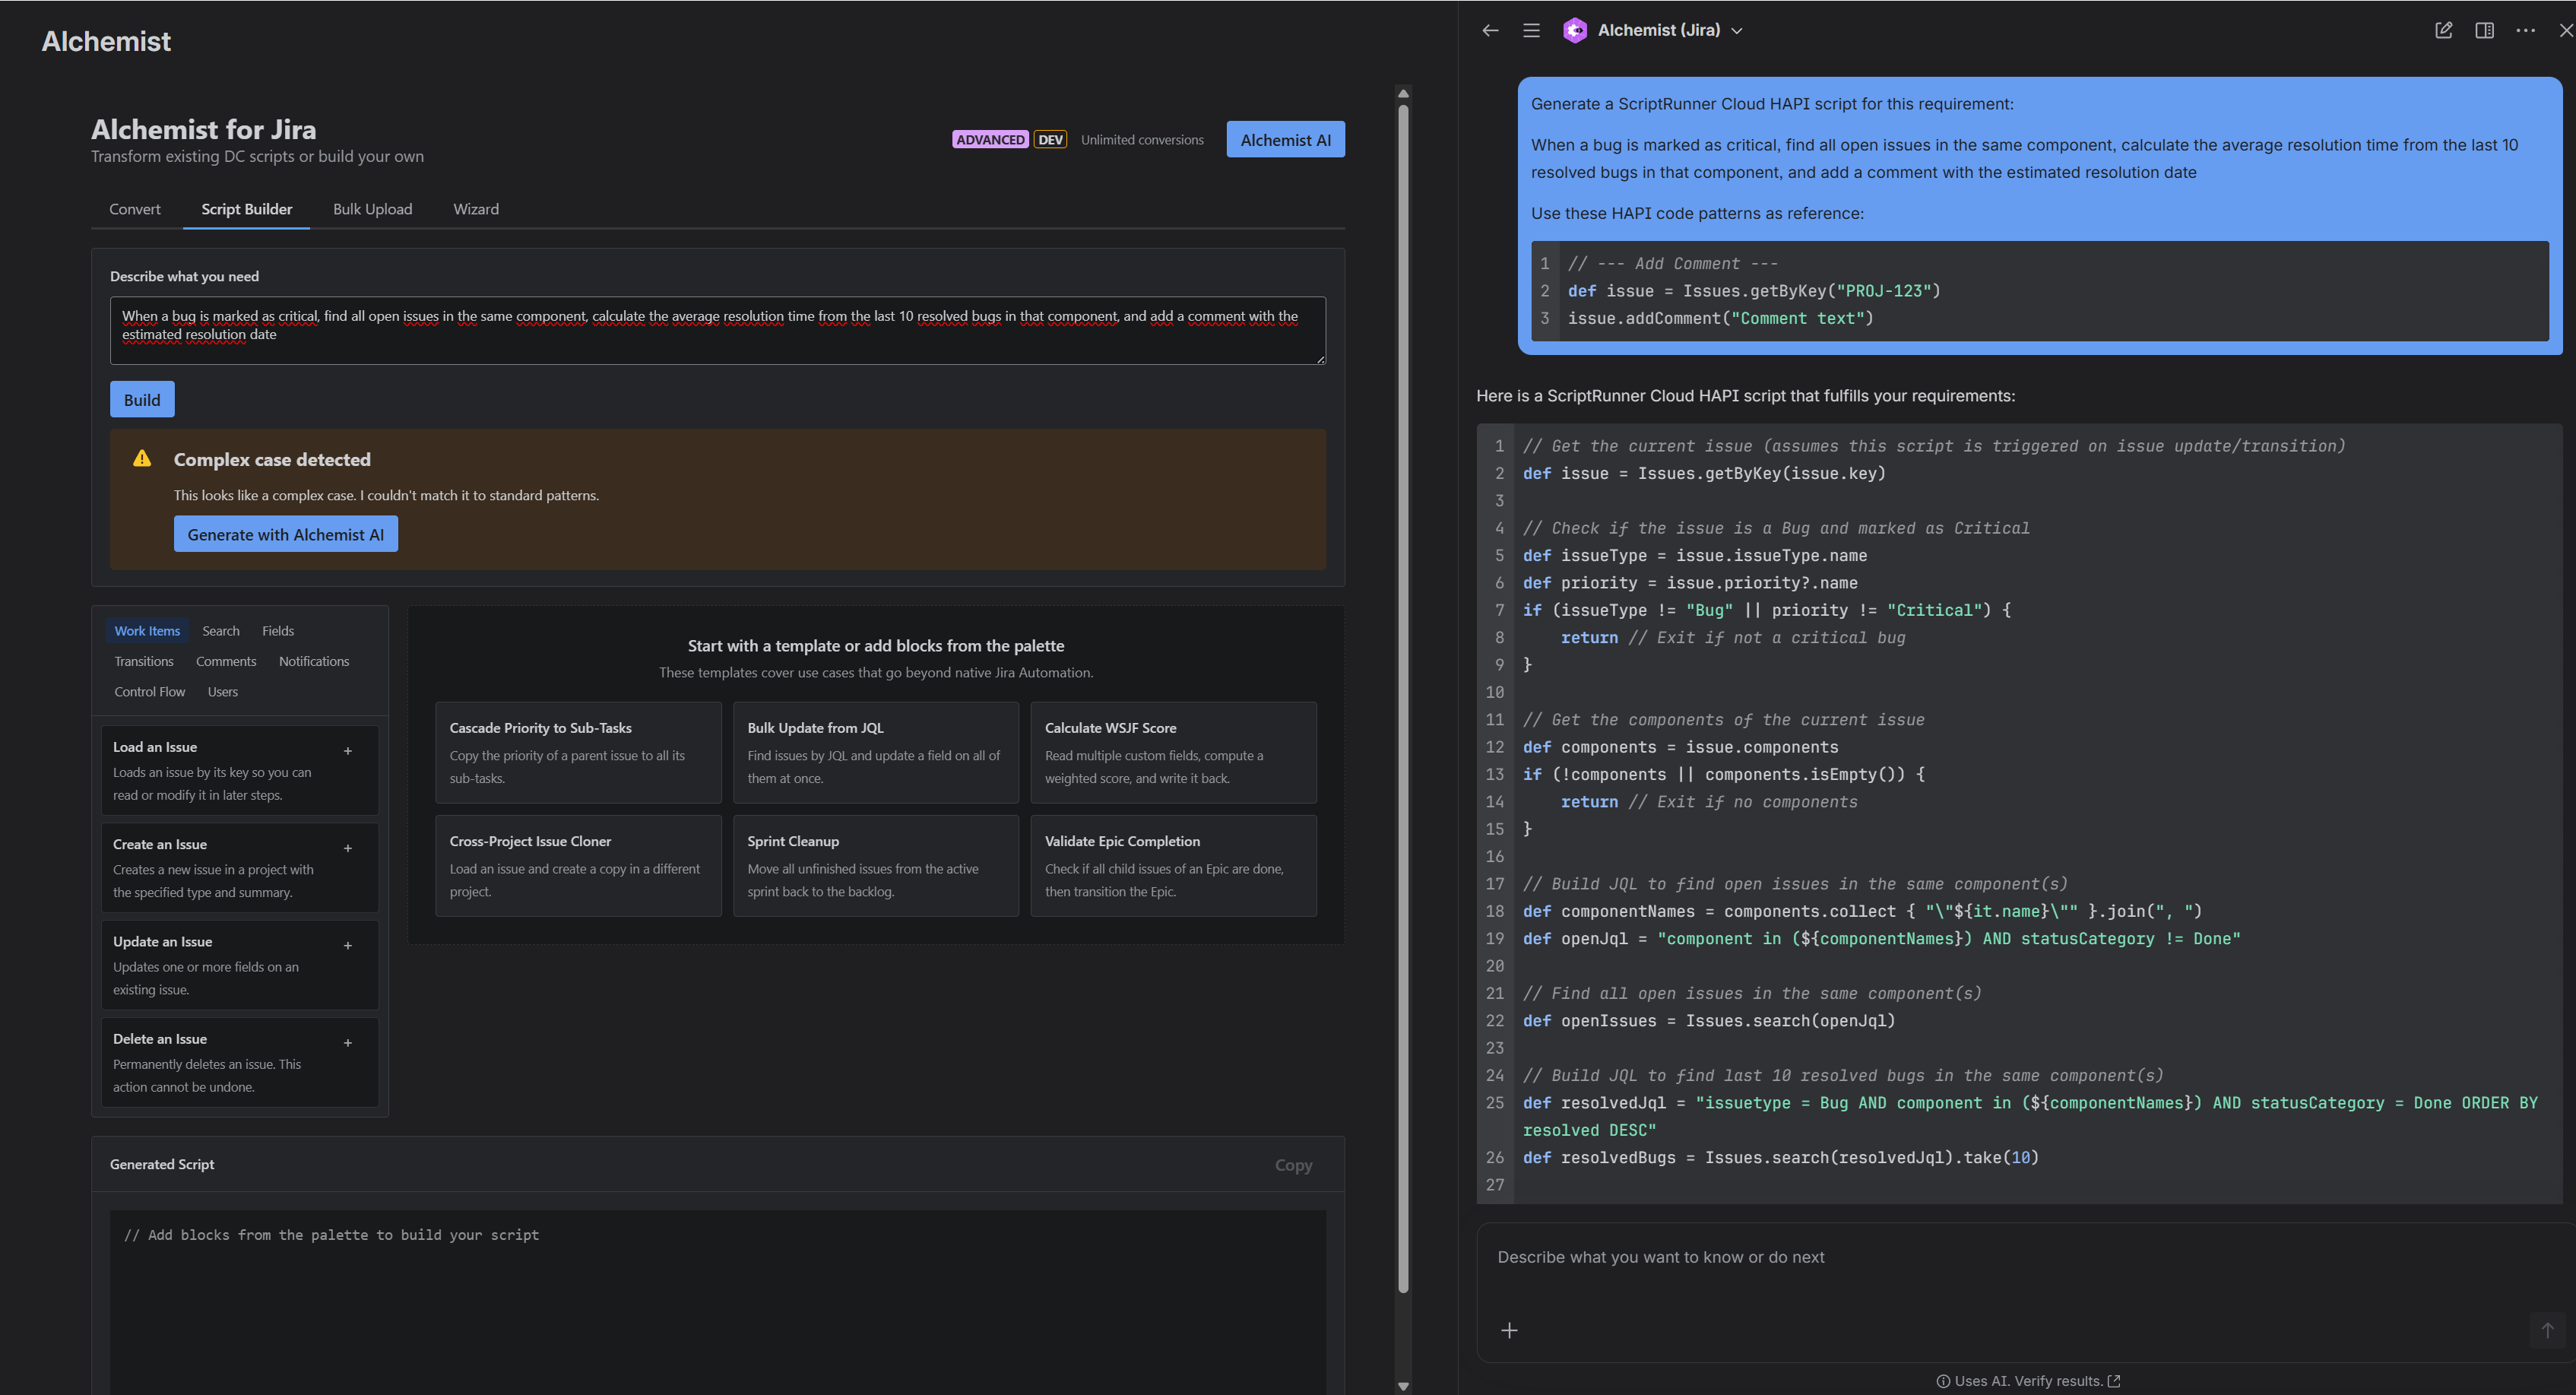Viewport: 2576px width, 1395px height.
Task: Select the Fields palette category
Action: (x=278, y=631)
